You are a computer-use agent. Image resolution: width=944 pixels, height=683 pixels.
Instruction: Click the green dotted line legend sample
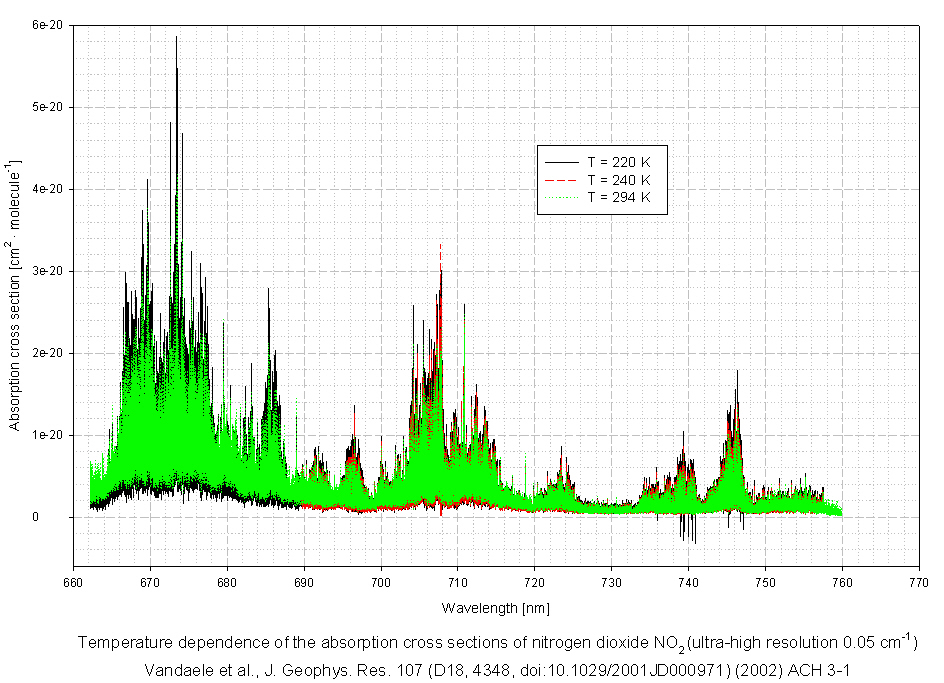click(x=561, y=197)
